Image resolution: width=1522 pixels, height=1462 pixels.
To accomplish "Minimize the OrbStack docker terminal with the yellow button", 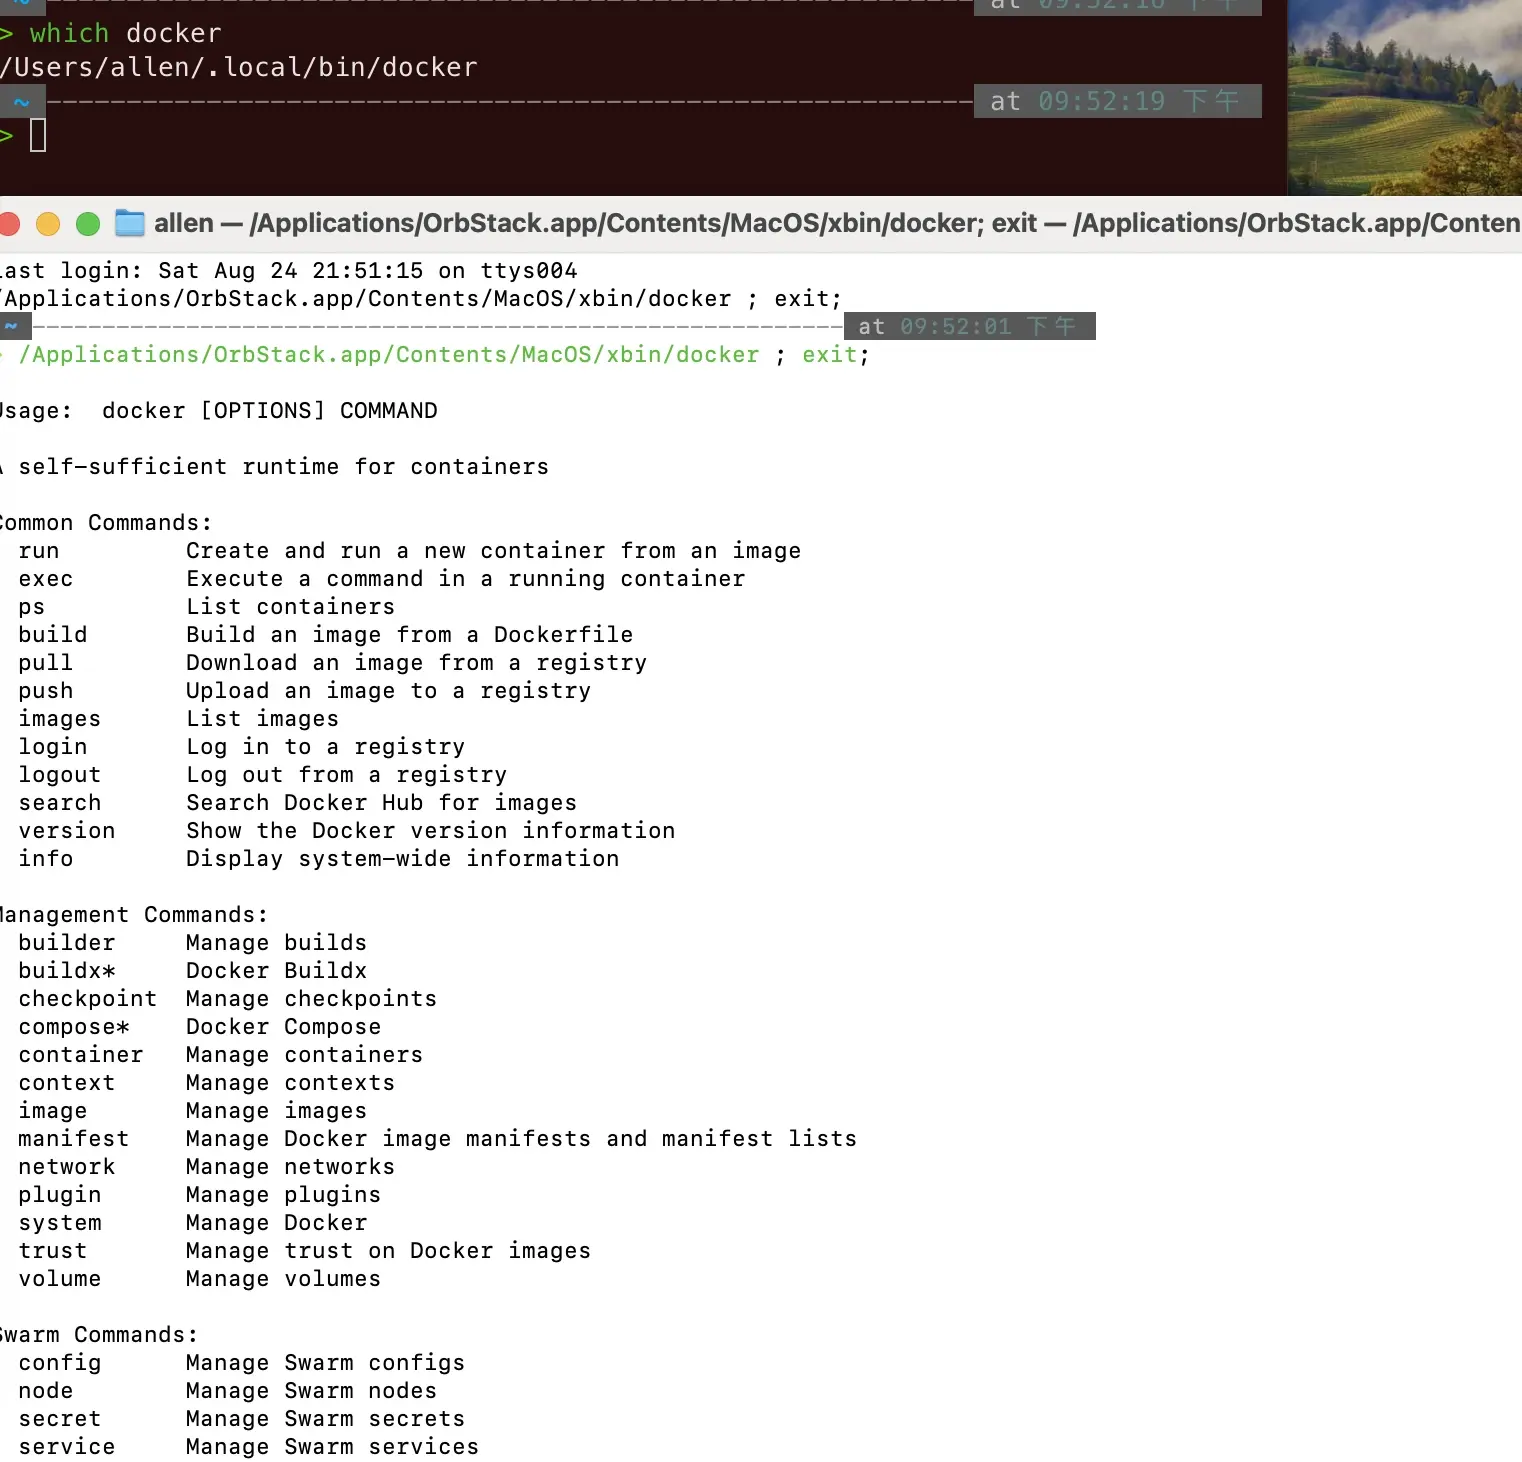I will [48, 224].
